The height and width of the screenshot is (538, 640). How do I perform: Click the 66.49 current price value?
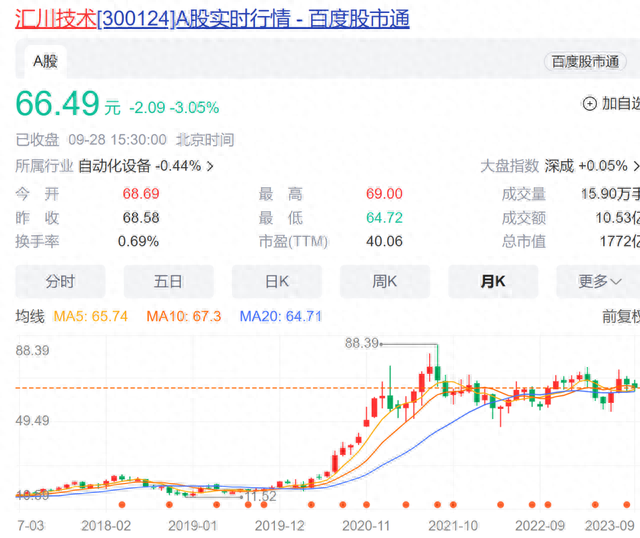point(57,104)
